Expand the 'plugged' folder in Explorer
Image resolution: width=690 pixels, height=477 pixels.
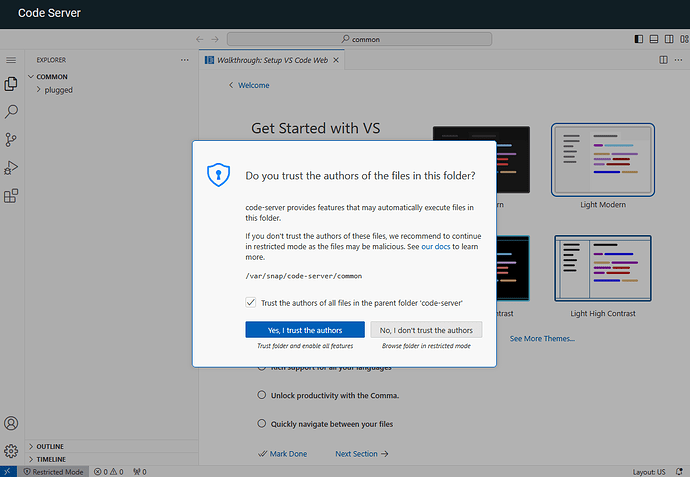58,90
